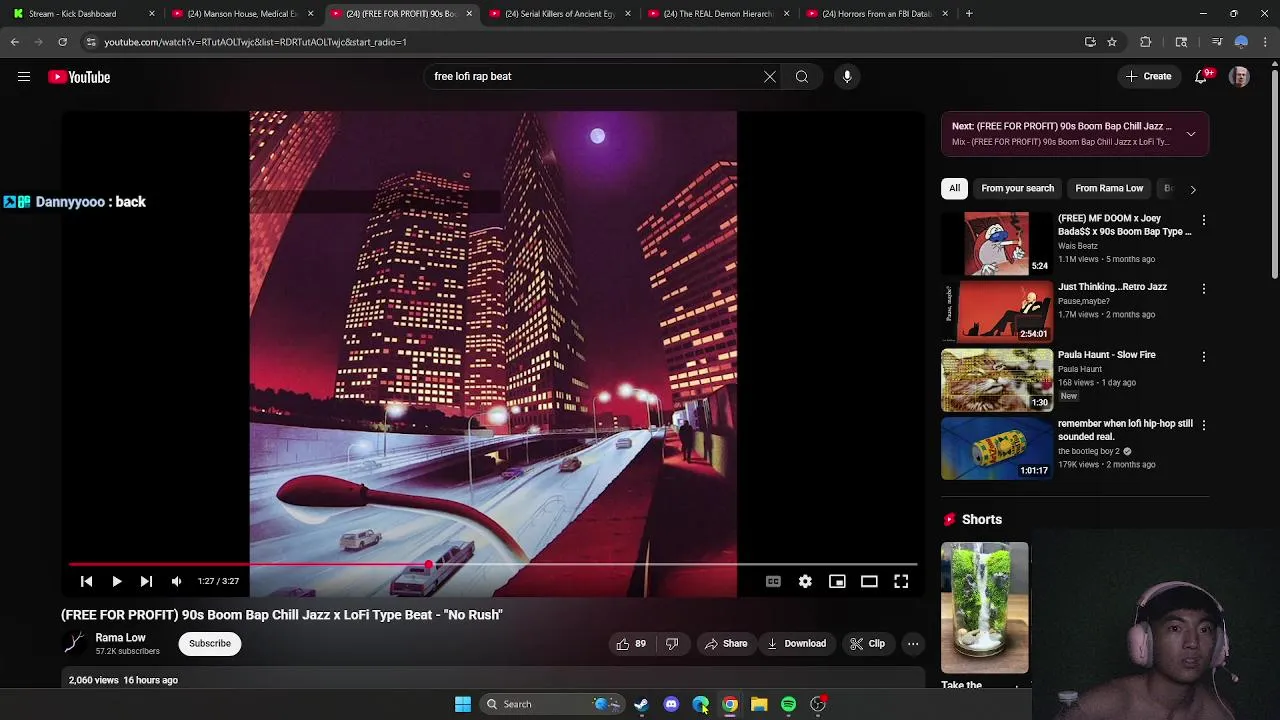Open Rama Low channel name link
1280x720 pixels.
click(x=120, y=637)
